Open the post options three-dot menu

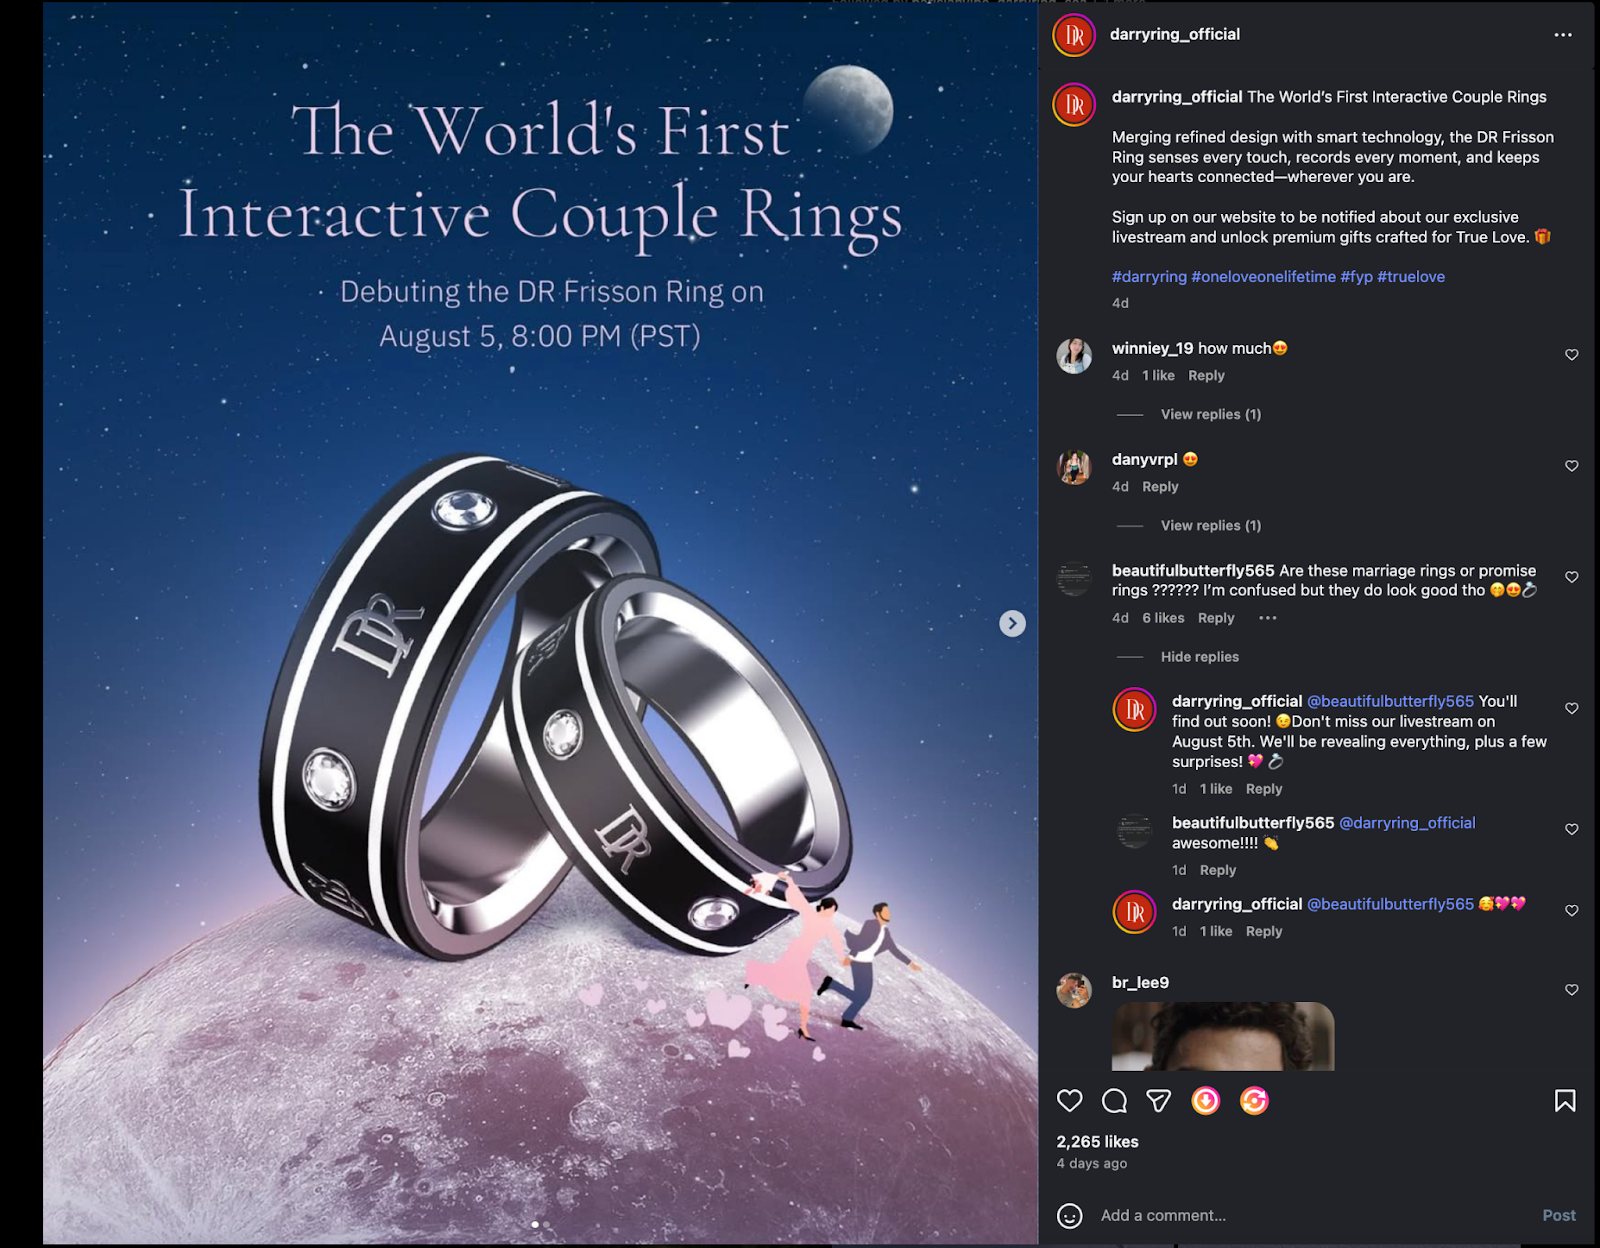tap(1563, 35)
